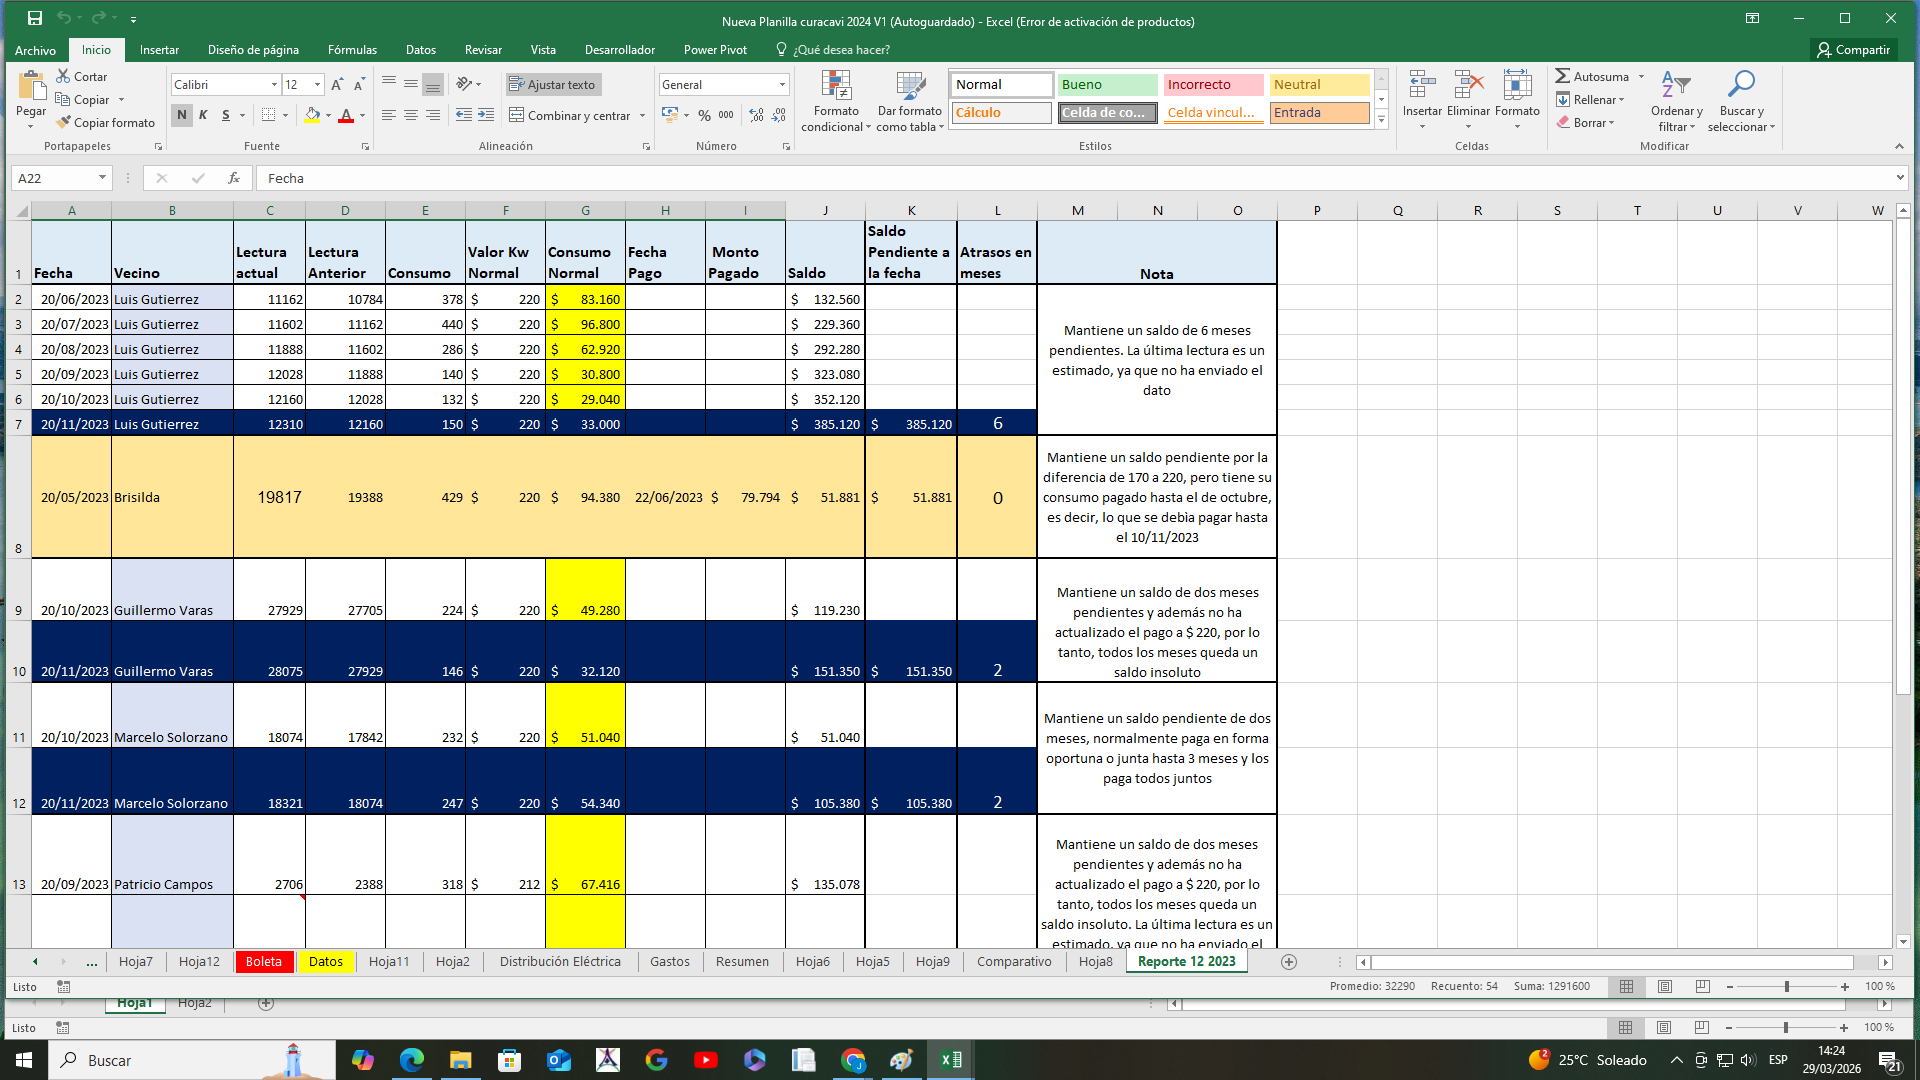The height and width of the screenshot is (1080, 1920).
Task: Select the Insertar cells icon
Action: 1421,100
